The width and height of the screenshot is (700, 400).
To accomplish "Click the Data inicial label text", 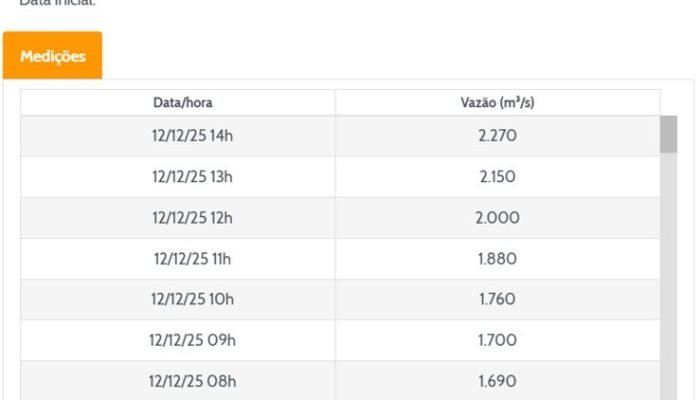I will [56, 3].
